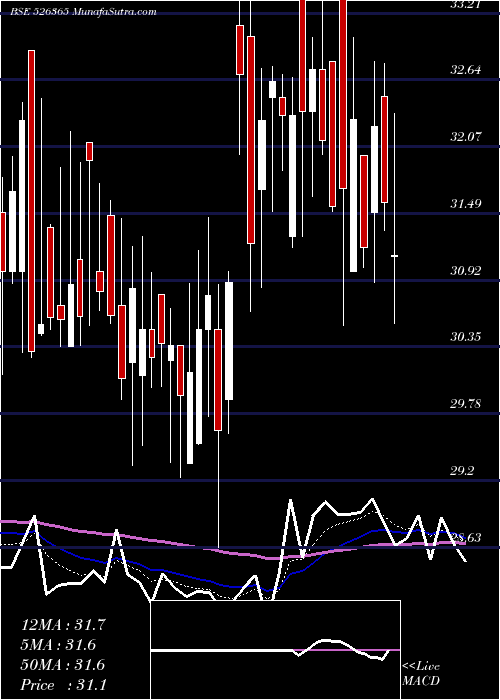
Task: Click the tall red candle at chart left
Action: click(x=31, y=201)
